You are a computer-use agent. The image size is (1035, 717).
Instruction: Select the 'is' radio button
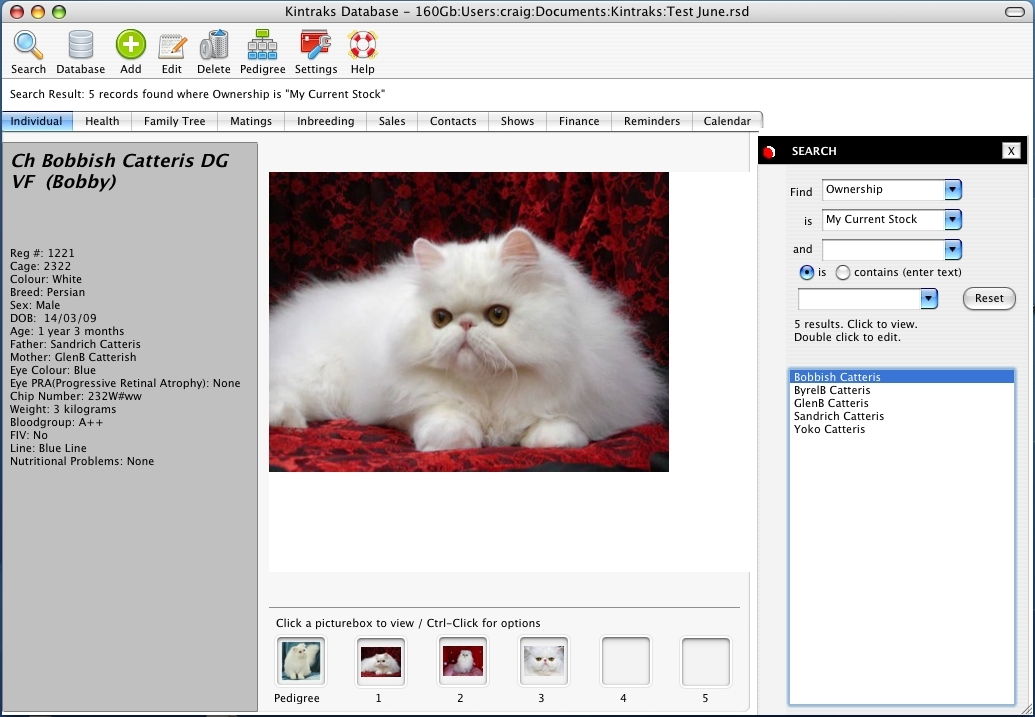point(807,272)
